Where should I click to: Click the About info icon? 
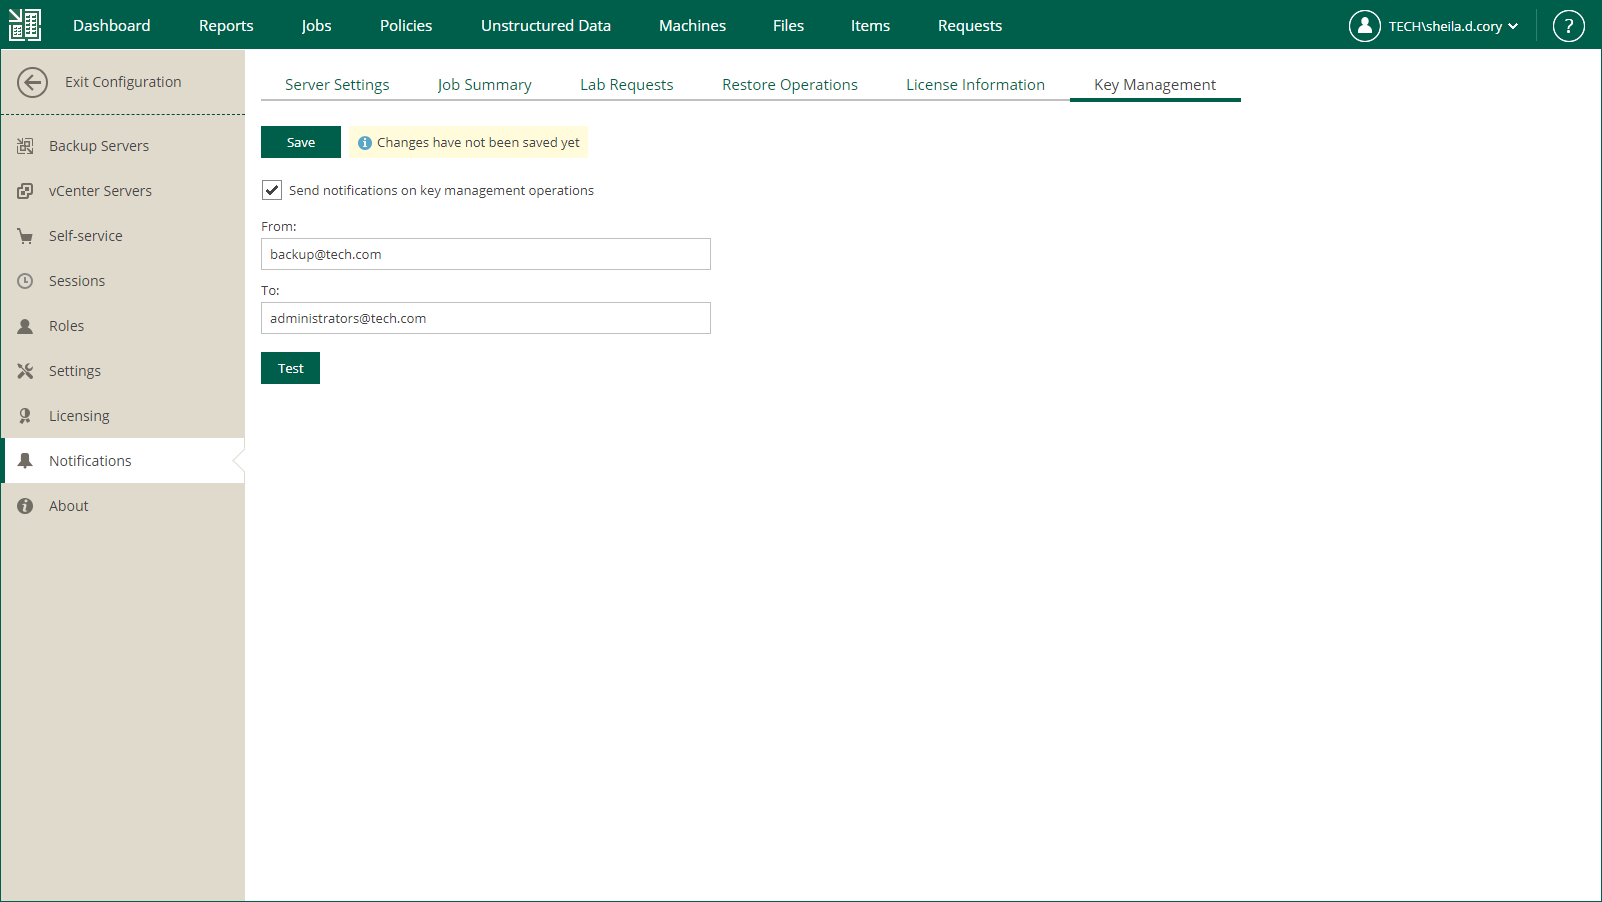click(25, 506)
